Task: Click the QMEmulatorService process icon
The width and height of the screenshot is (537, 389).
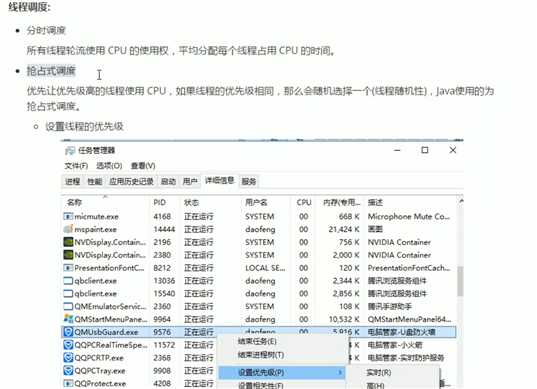Action: pyautogui.click(x=68, y=306)
